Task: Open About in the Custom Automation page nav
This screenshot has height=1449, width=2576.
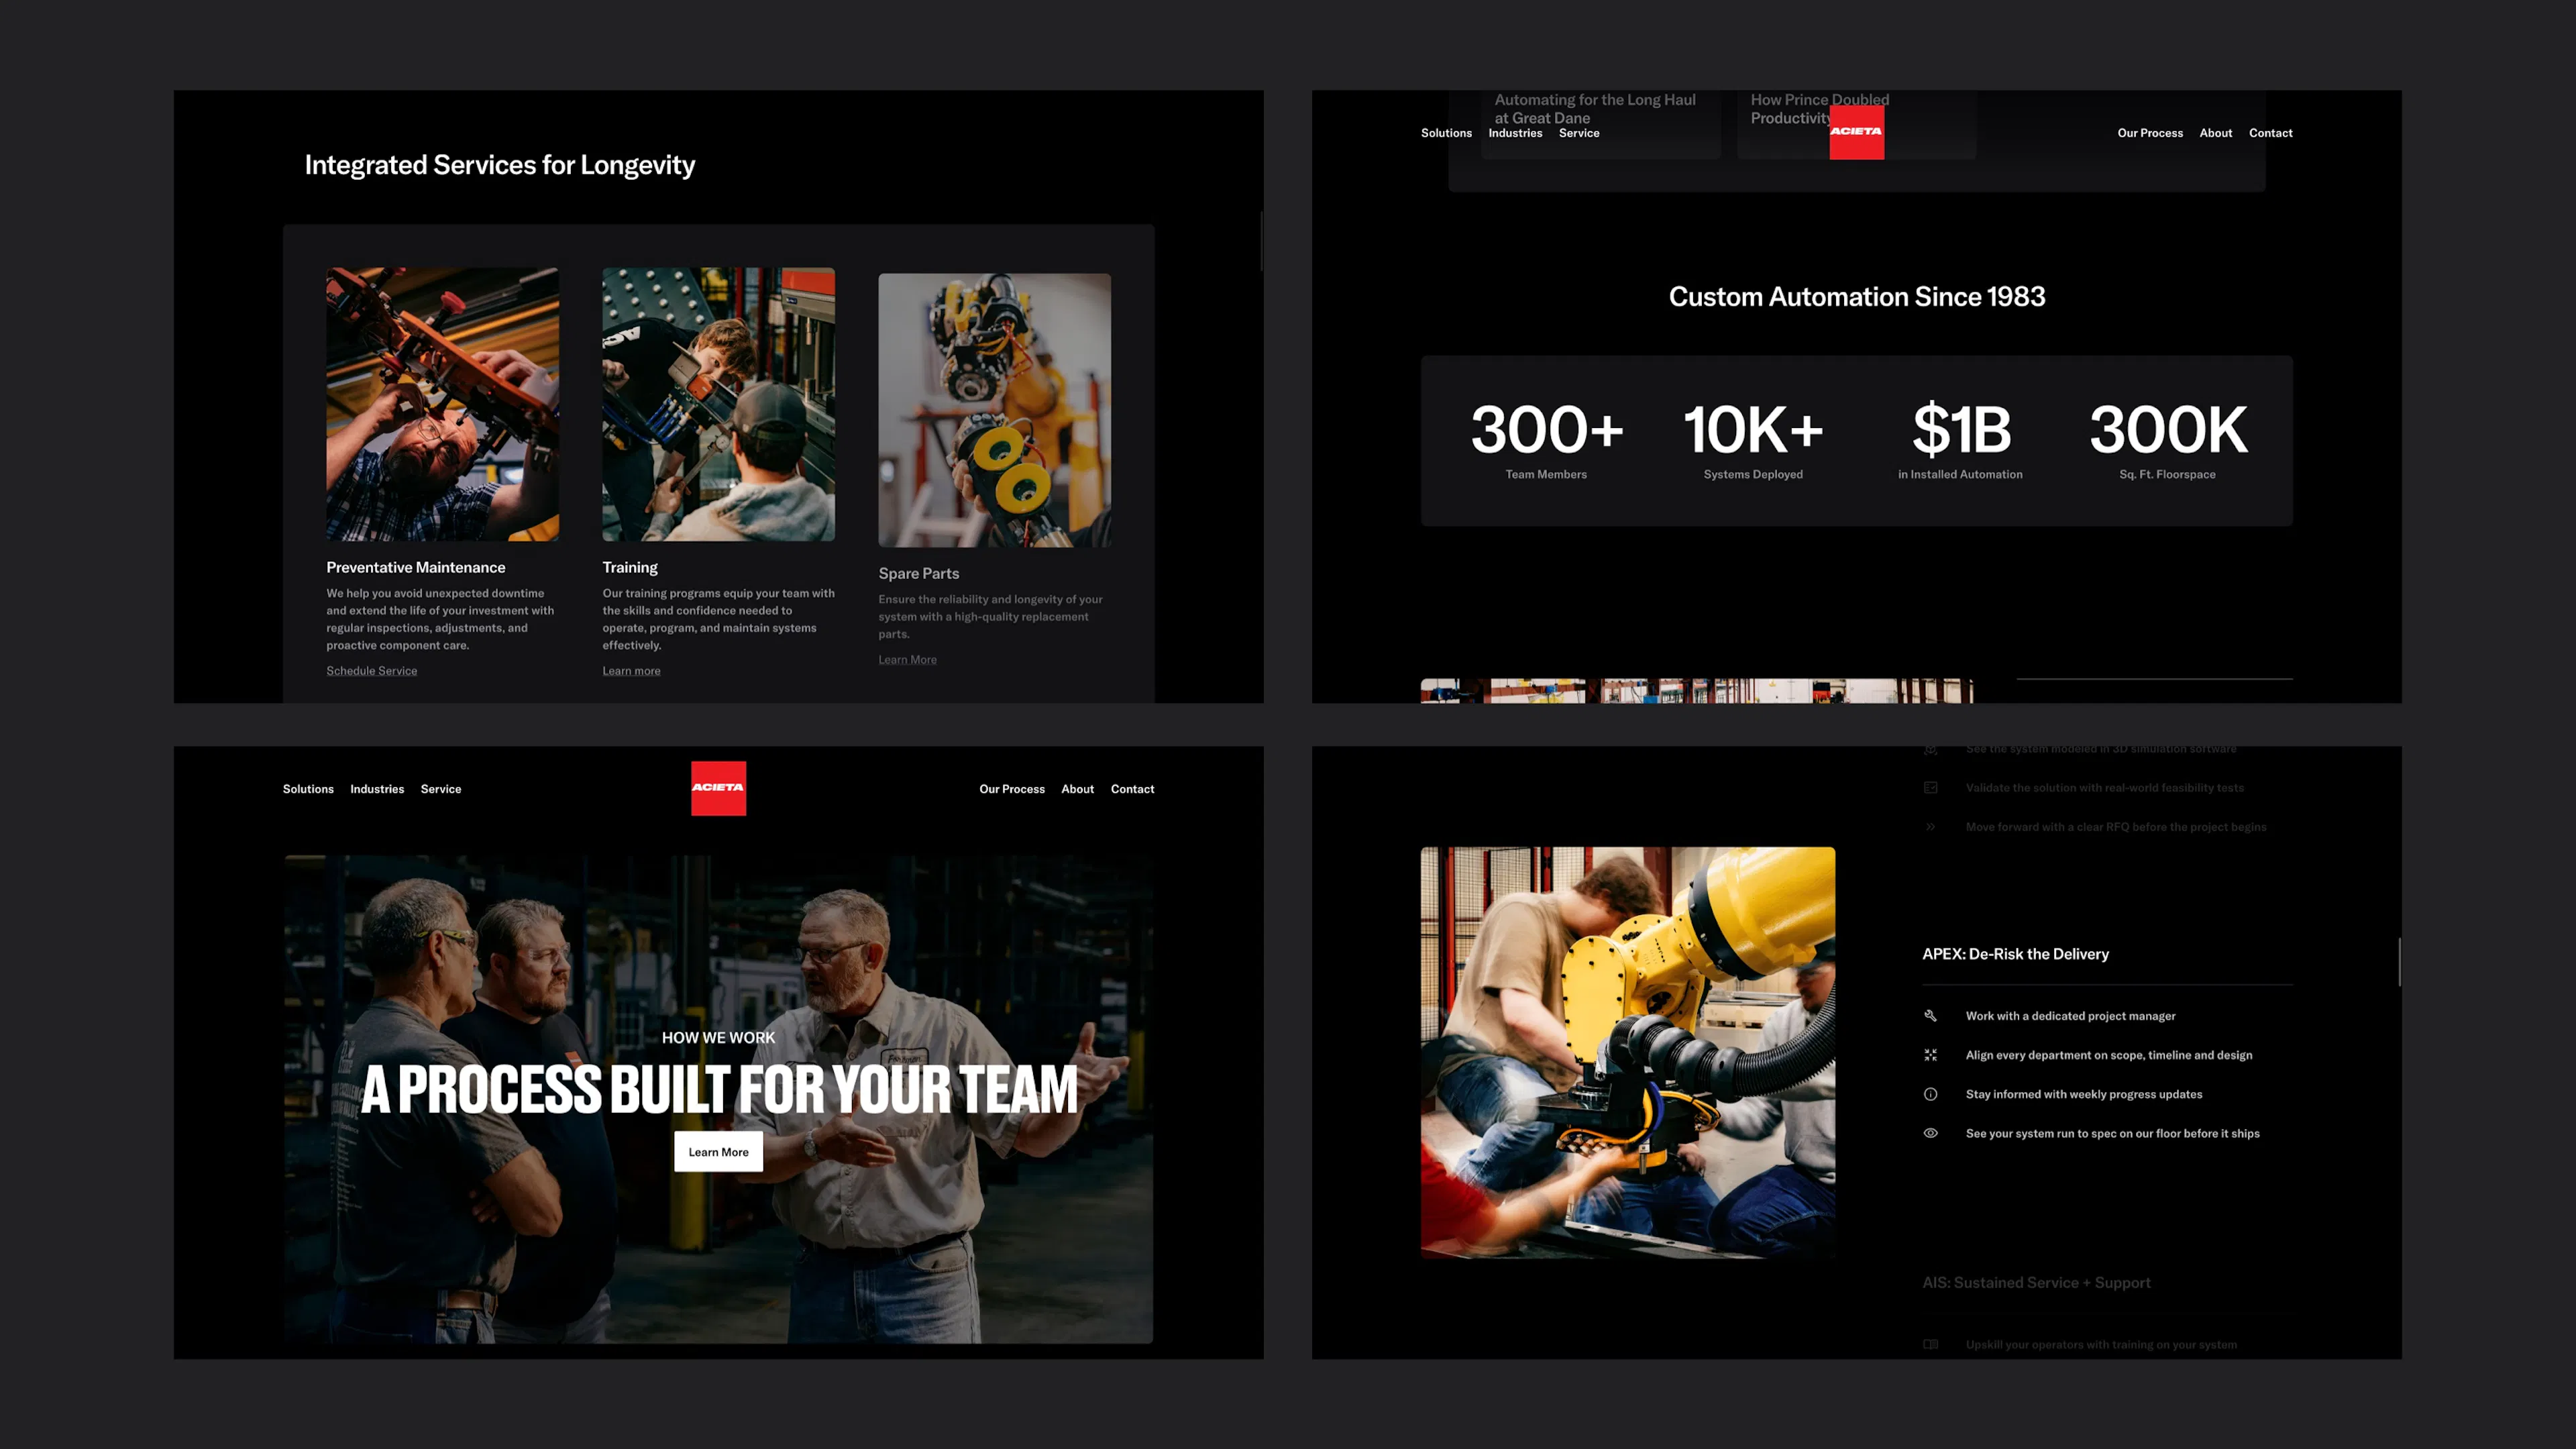Action: pyautogui.click(x=2215, y=133)
